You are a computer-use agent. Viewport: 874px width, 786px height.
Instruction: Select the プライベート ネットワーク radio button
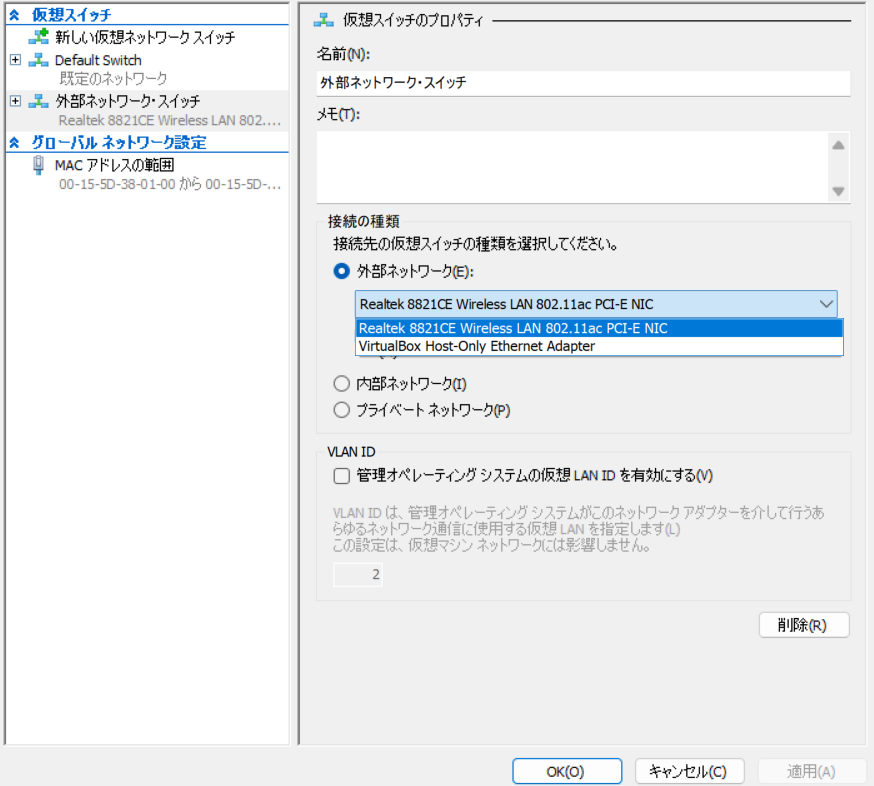342,410
